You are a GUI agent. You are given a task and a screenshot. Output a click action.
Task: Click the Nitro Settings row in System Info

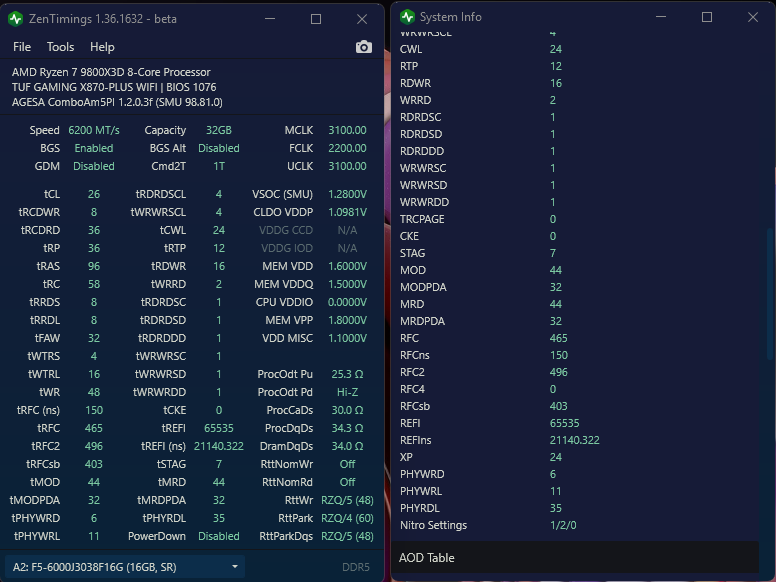pyautogui.click(x=575, y=525)
